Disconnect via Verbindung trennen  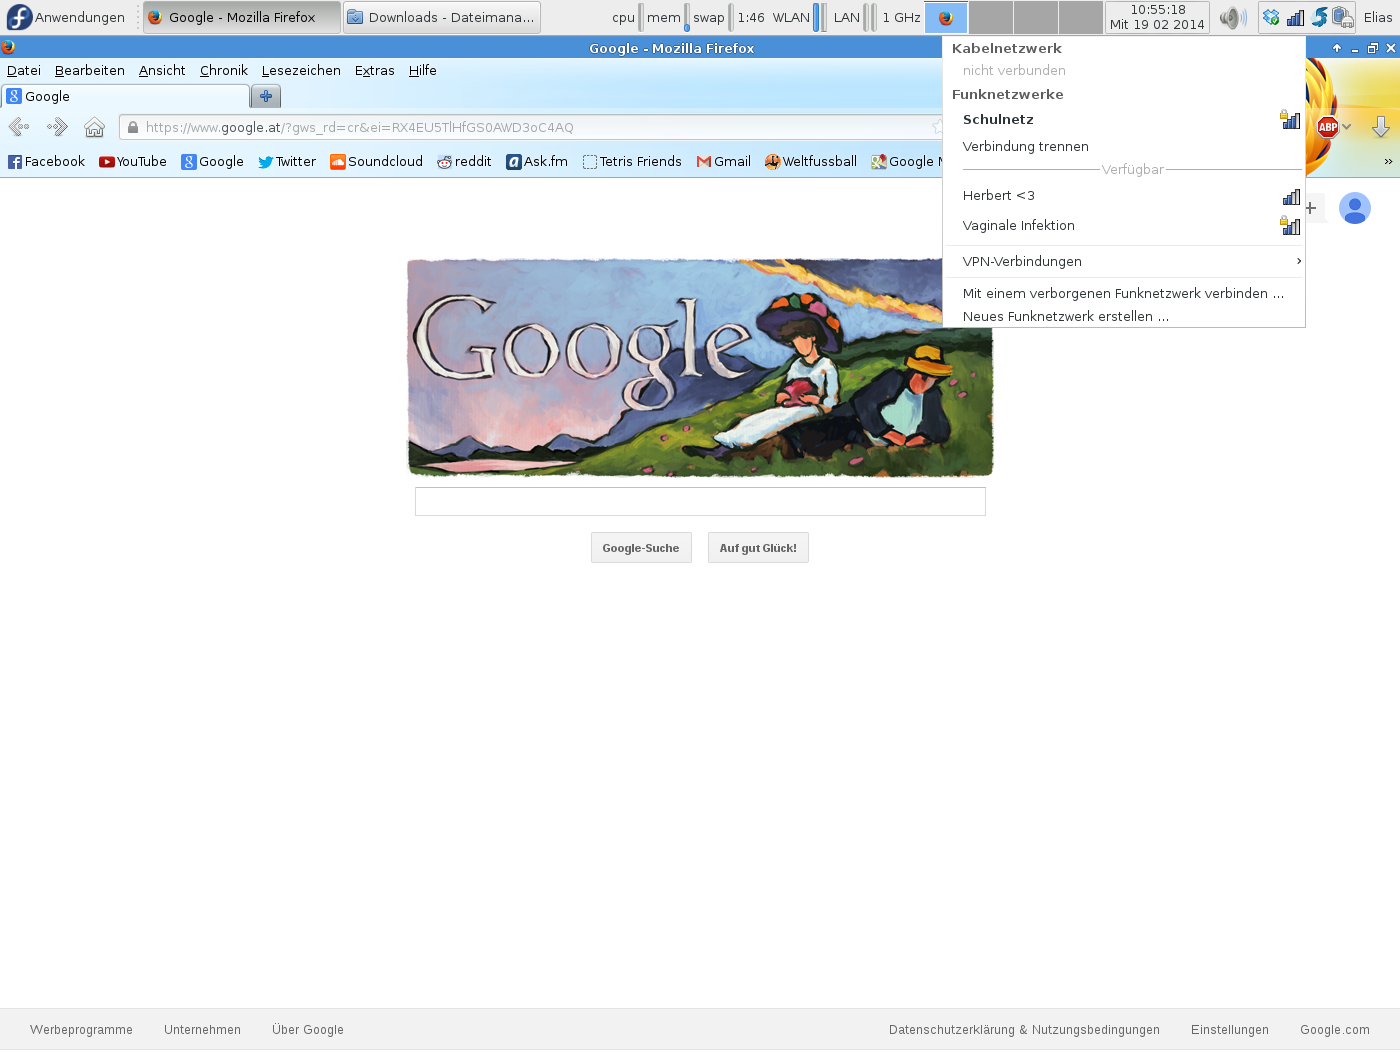click(x=1025, y=146)
